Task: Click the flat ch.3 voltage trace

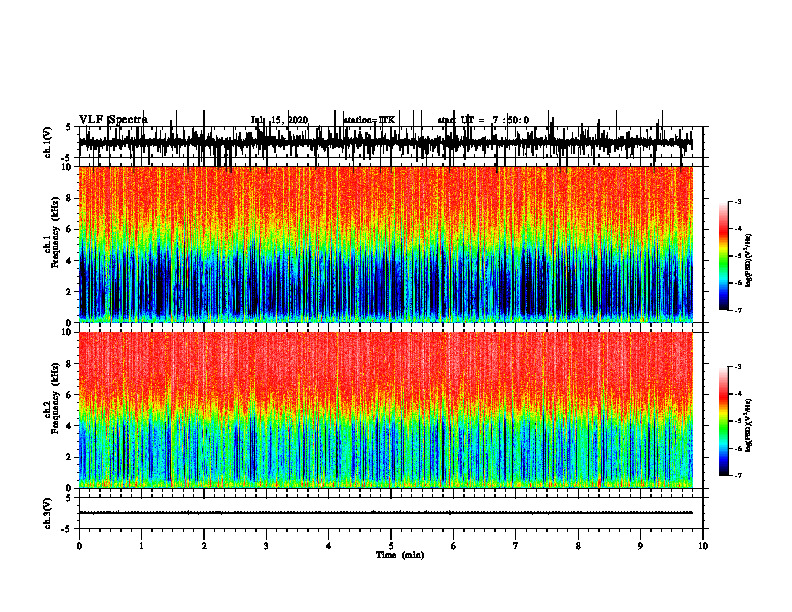Action: pos(385,513)
